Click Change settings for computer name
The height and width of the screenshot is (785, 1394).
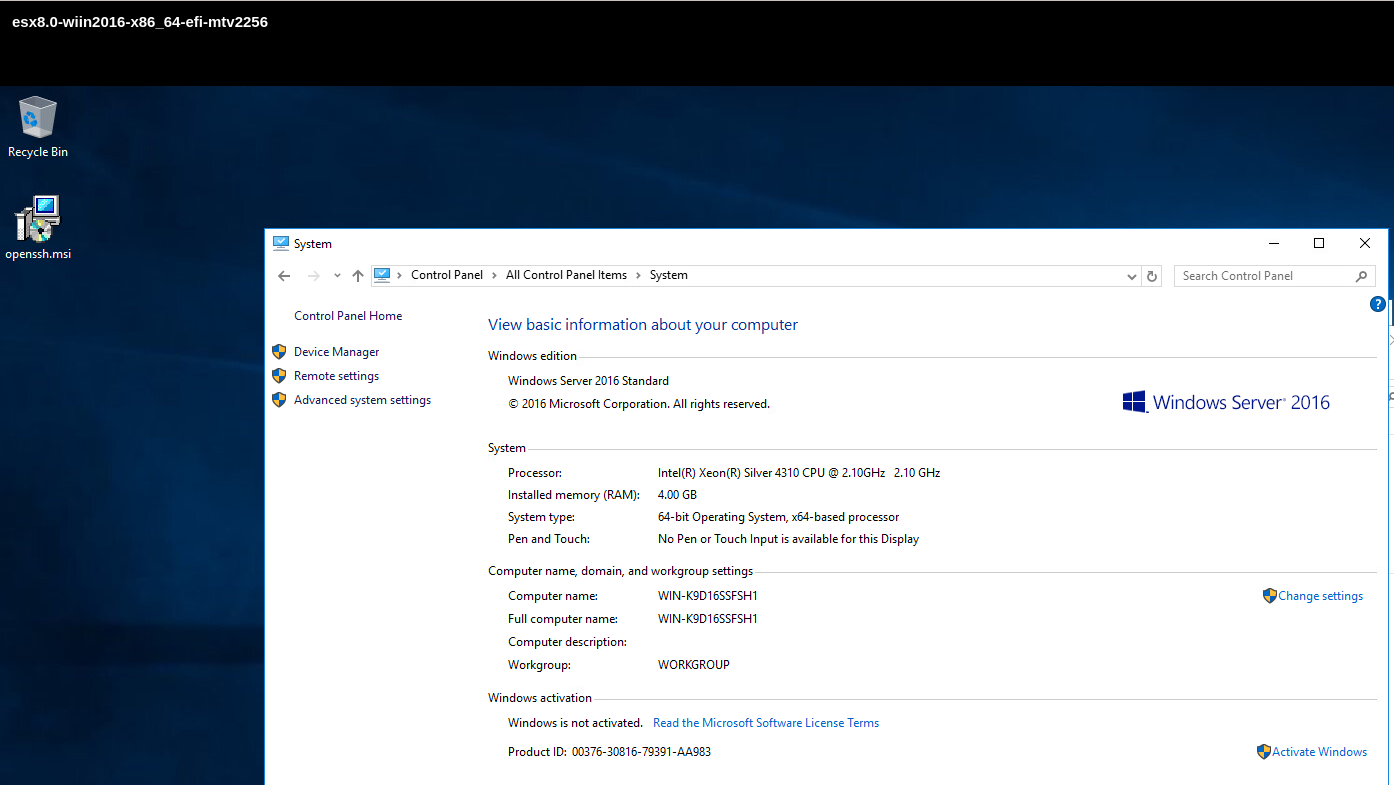coord(1320,596)
